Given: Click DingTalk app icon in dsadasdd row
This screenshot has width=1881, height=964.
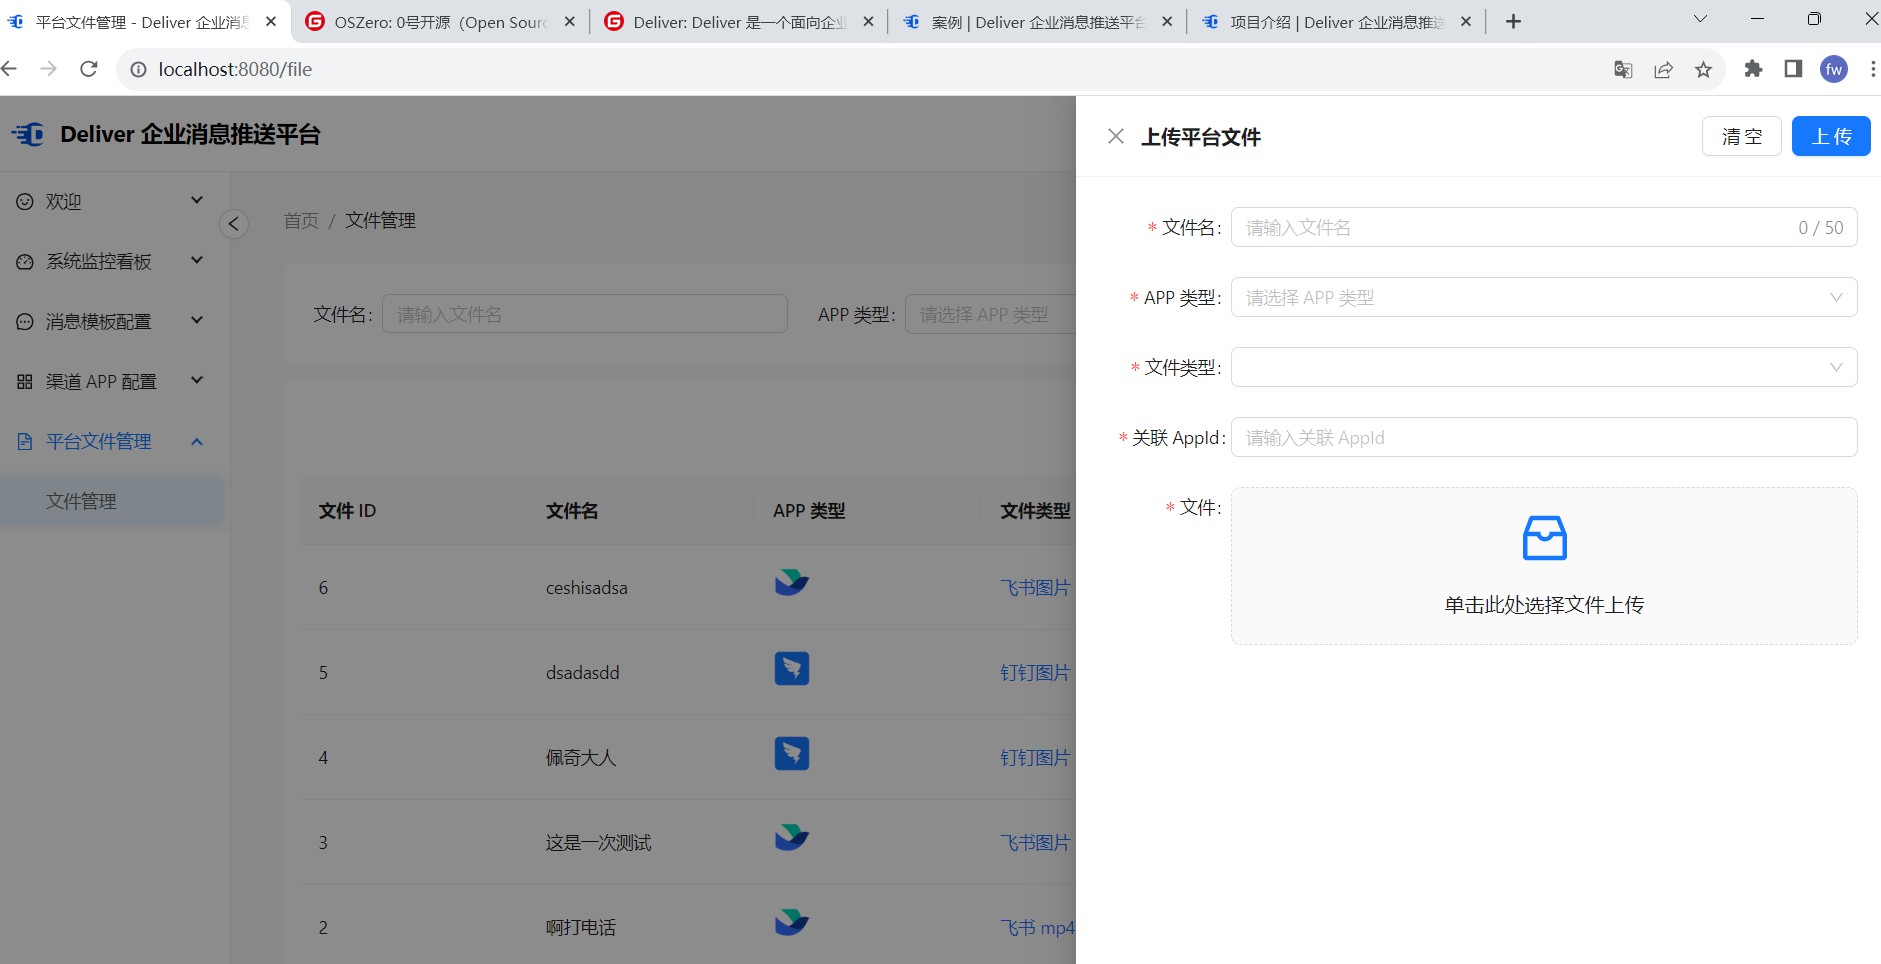Looking at the screenshot, I should pyautogui.click(x=792, y=668).
